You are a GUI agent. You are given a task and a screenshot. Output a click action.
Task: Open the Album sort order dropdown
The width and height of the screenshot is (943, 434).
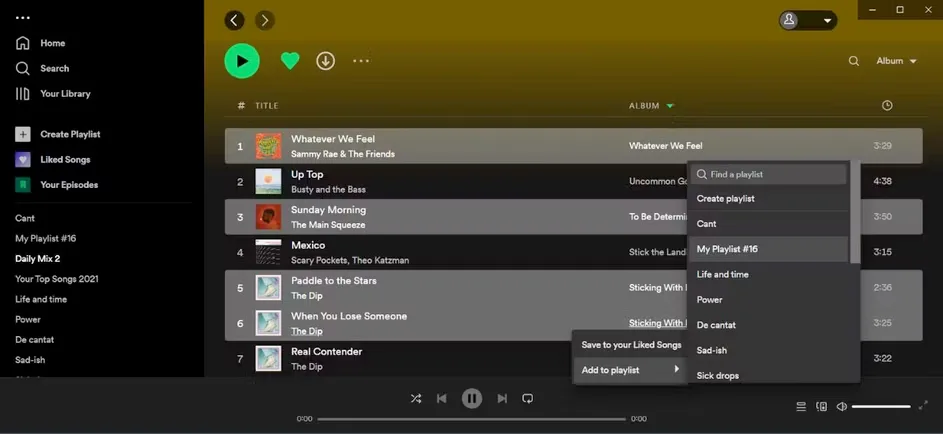tap(896, 61)
